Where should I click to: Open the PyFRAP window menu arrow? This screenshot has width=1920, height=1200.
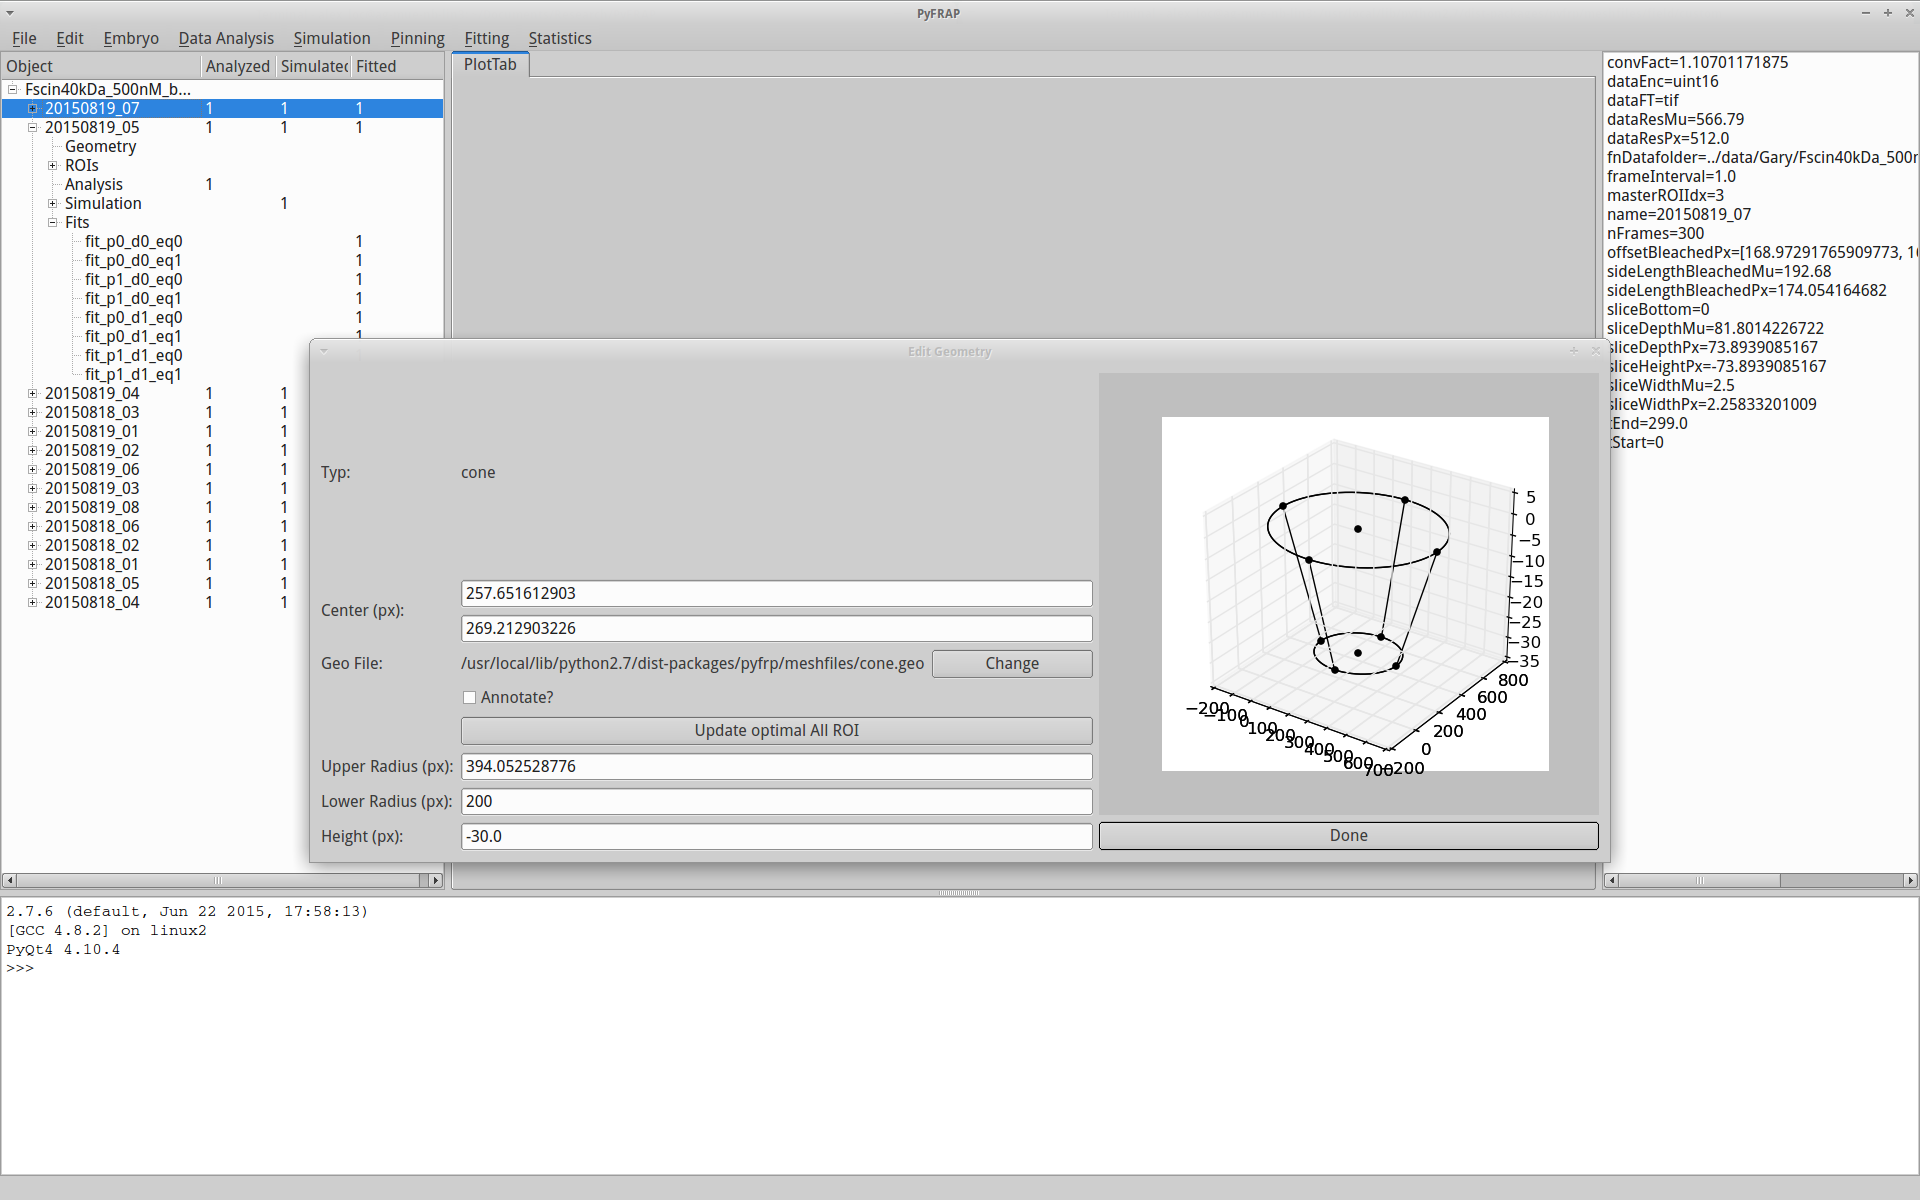[x=10, y=13]
